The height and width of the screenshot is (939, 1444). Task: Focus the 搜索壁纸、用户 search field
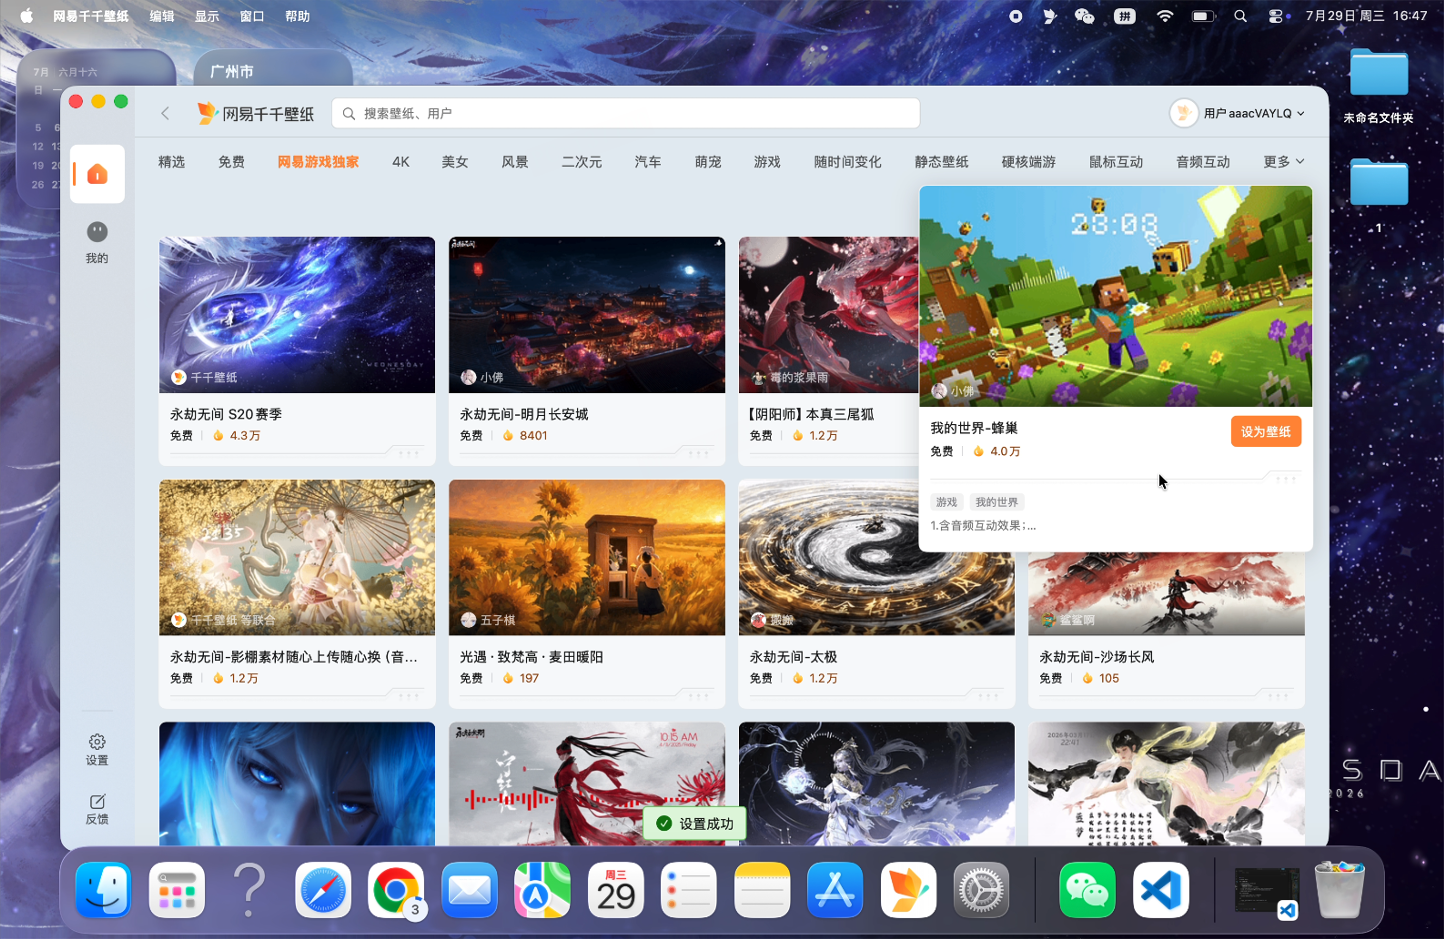[626, 114]
